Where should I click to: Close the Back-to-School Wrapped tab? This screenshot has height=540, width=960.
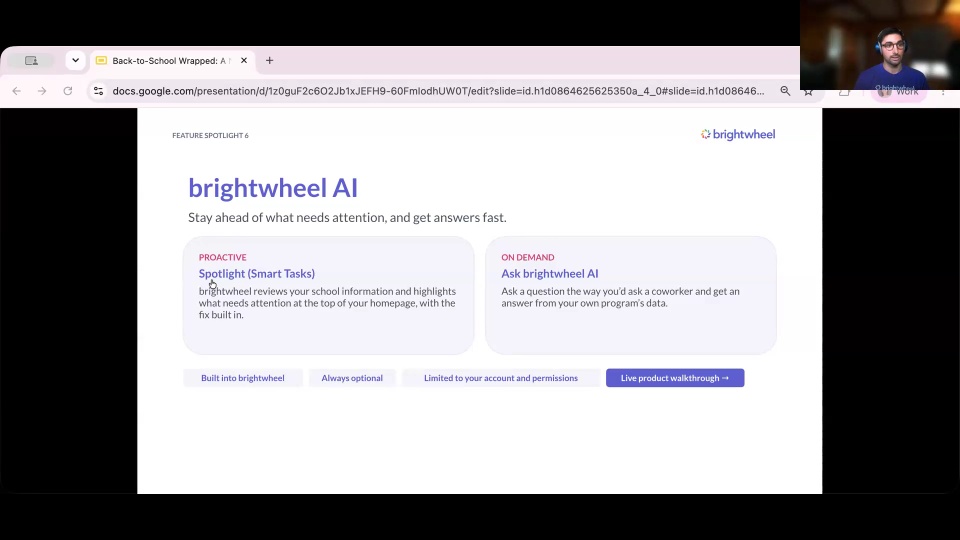tap(244, 61)
